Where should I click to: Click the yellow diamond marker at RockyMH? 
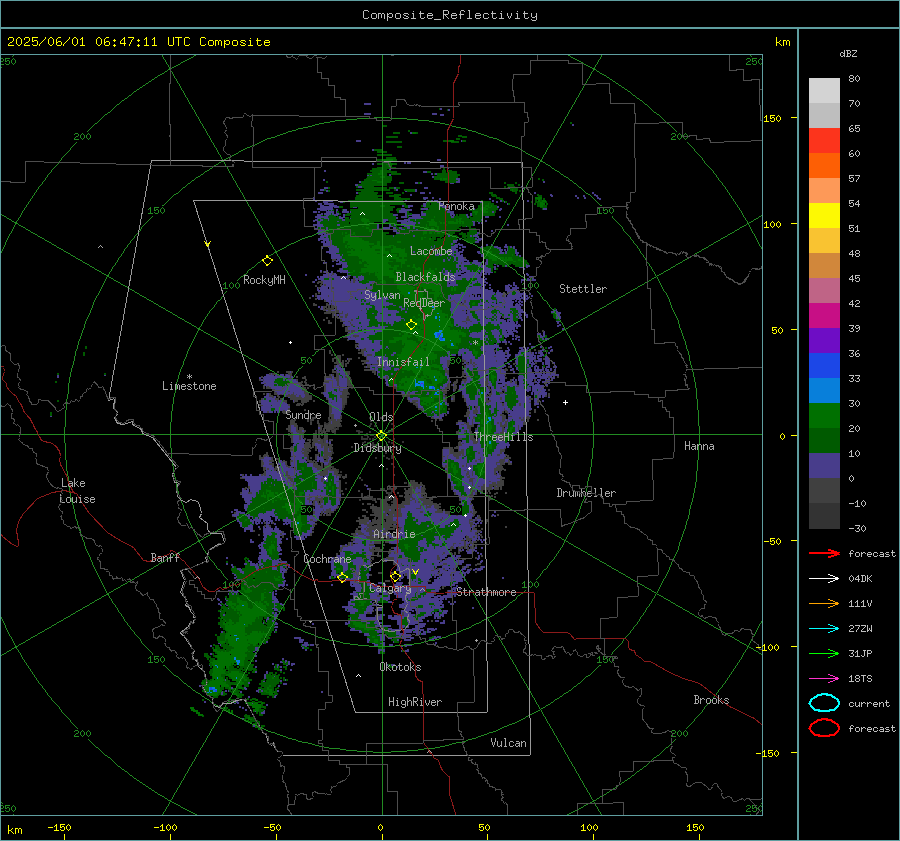267,261
